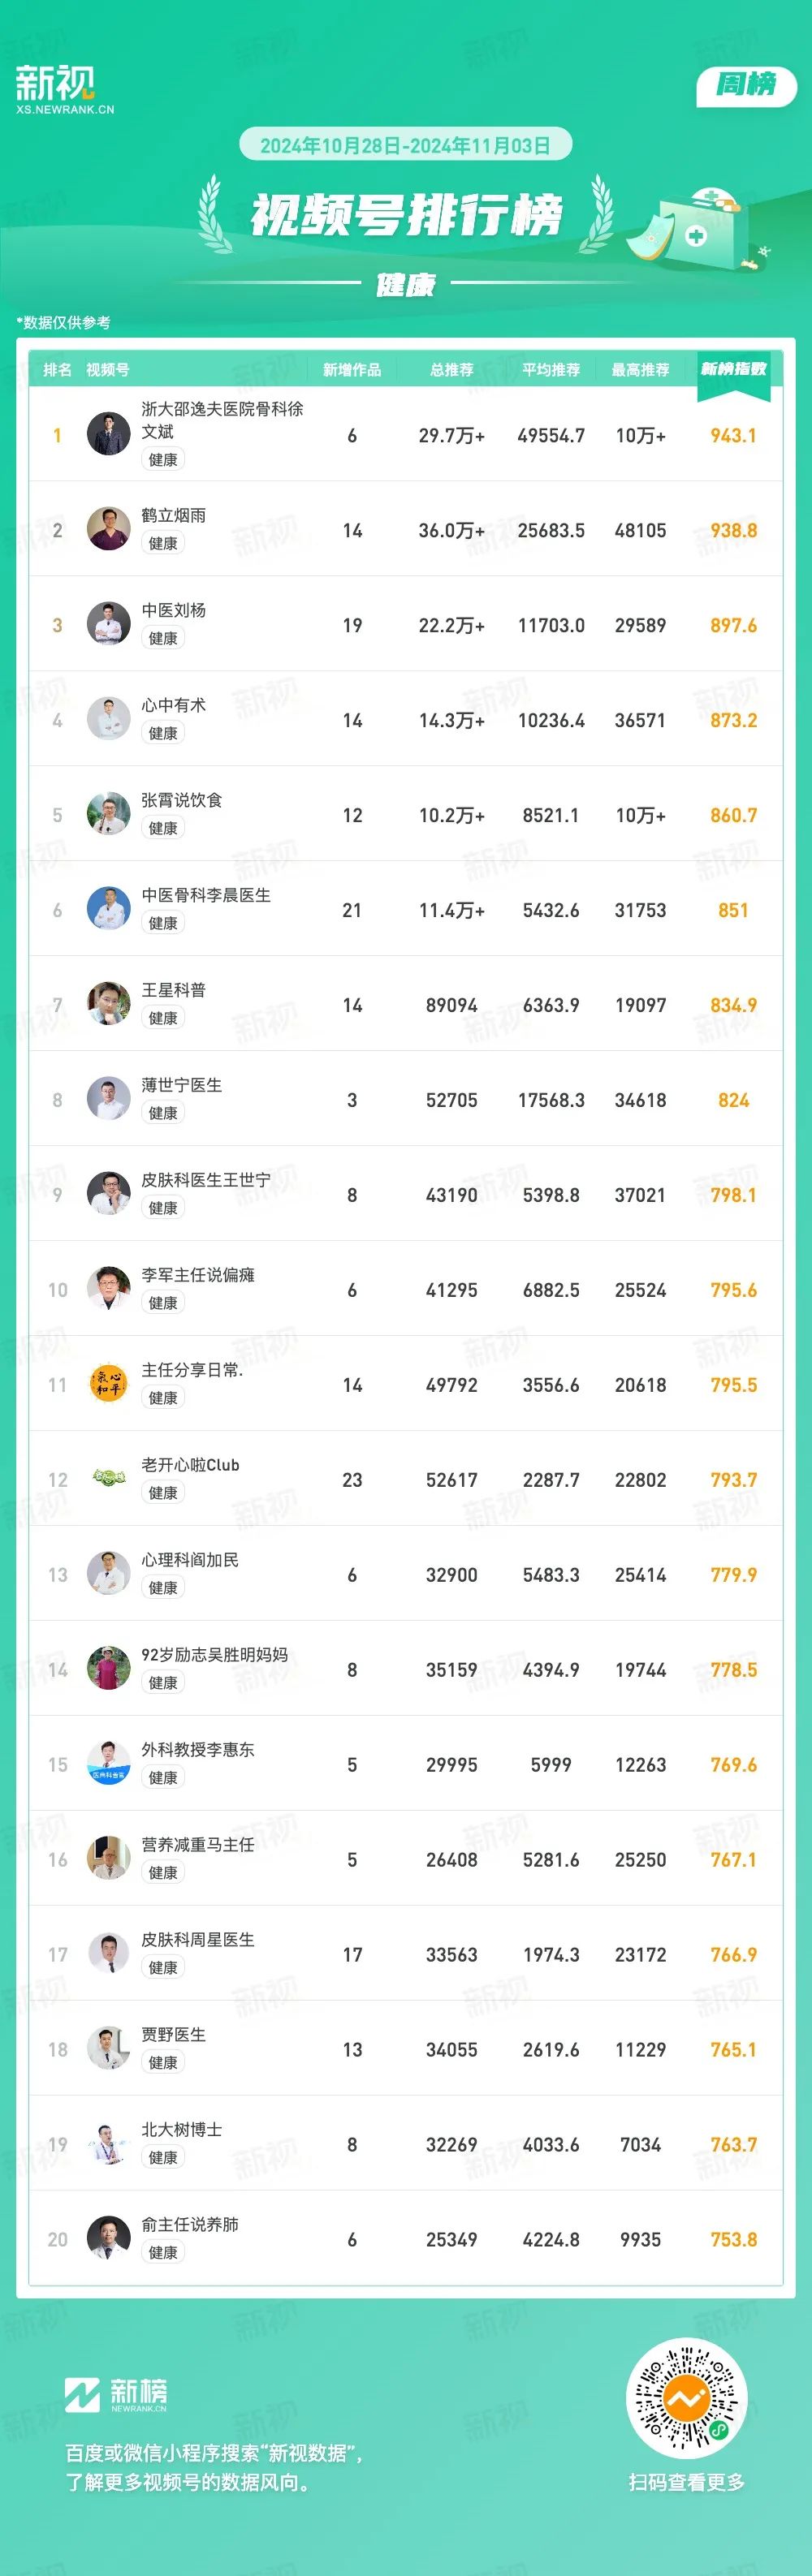Click the 周榜 badge at top right

click(x=746, y=85)
